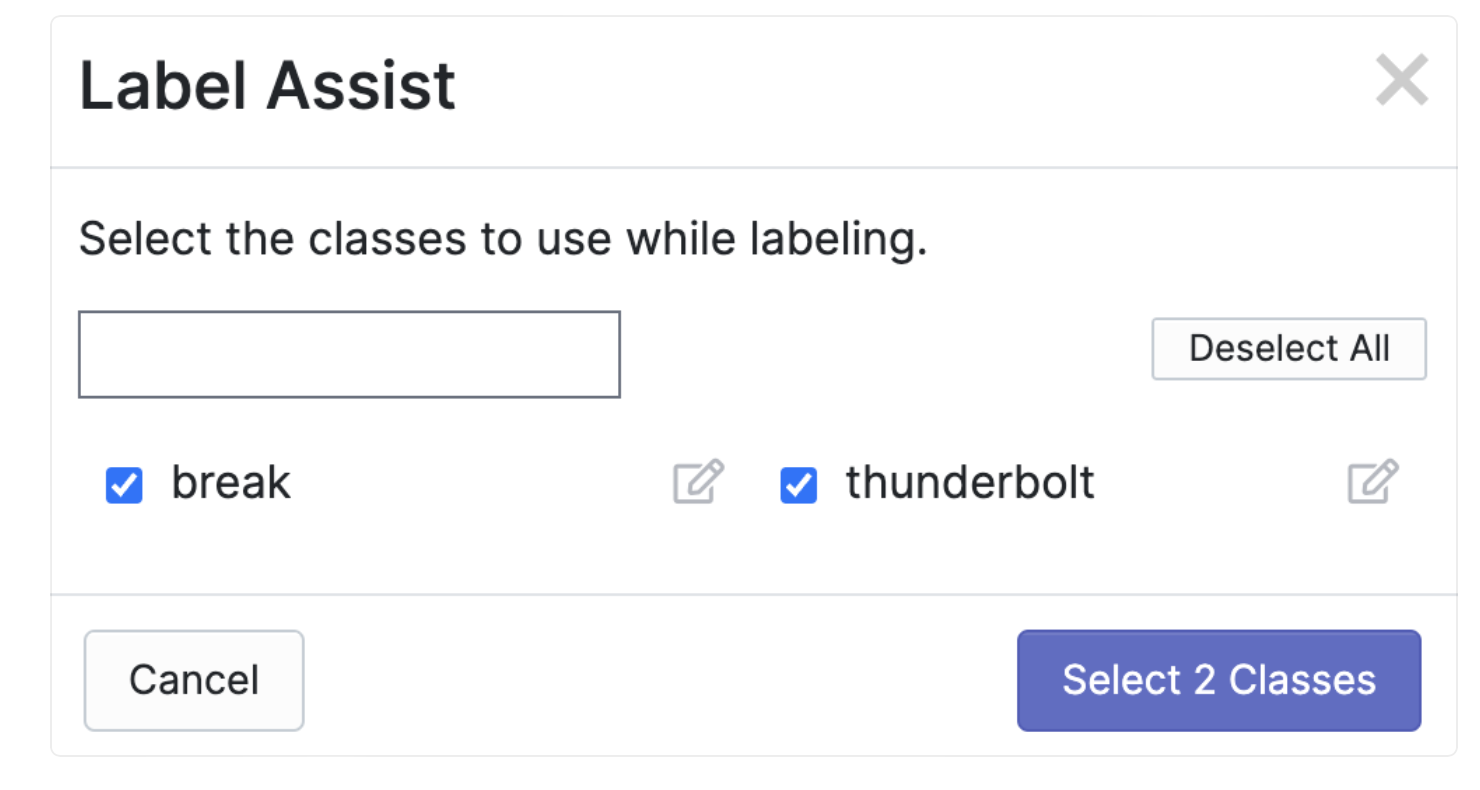Click the thunderbolt class label text
This screenshot has height=790, width=1480.
(970, 483)
